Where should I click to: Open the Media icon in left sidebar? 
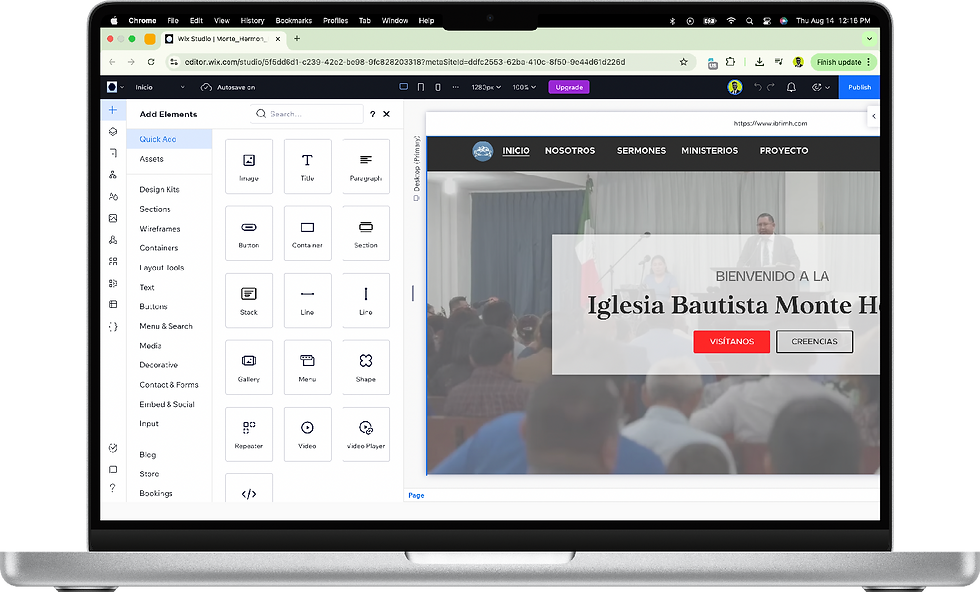(x=112, y=218)
